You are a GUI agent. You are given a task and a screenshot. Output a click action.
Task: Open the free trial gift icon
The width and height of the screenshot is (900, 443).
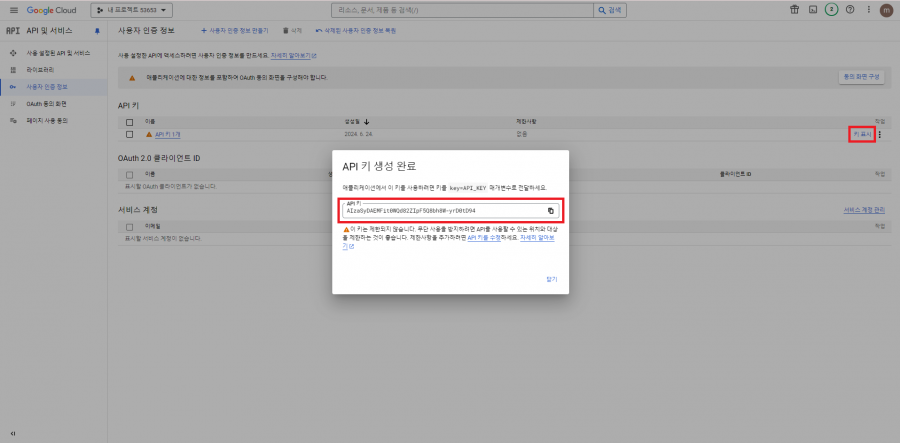[x=795, y=10]
